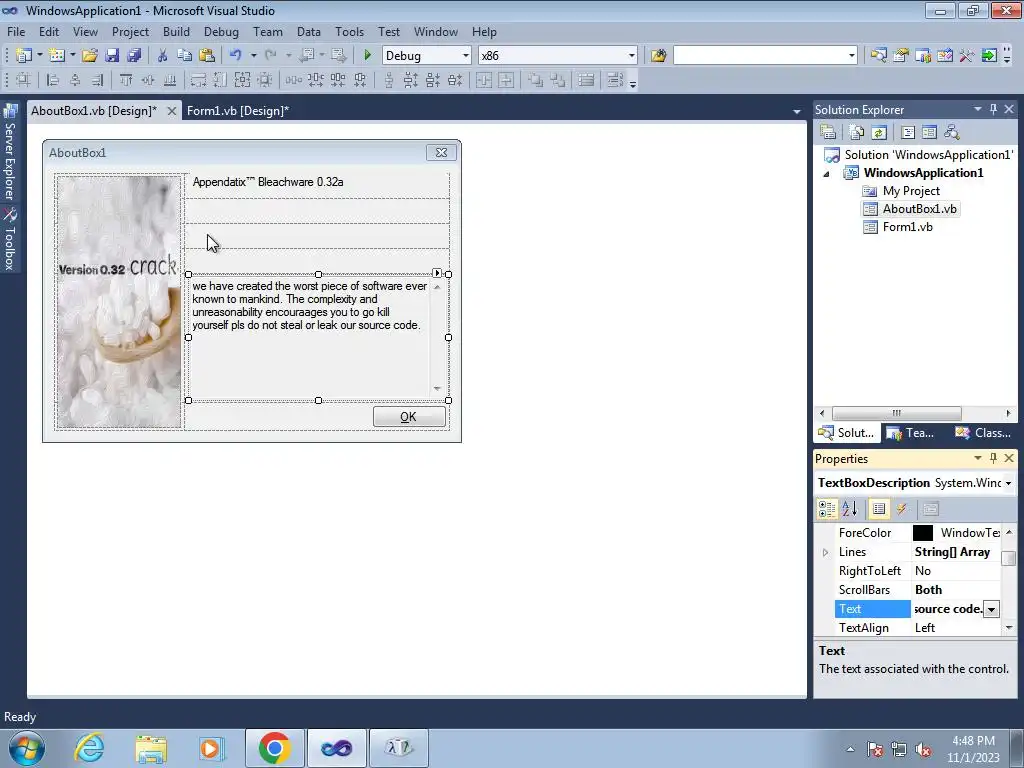Toggle Categorized view in Properties panel
Viewport: 1024px width, 768px height.
pyautogui.click(x=827, y=509)
